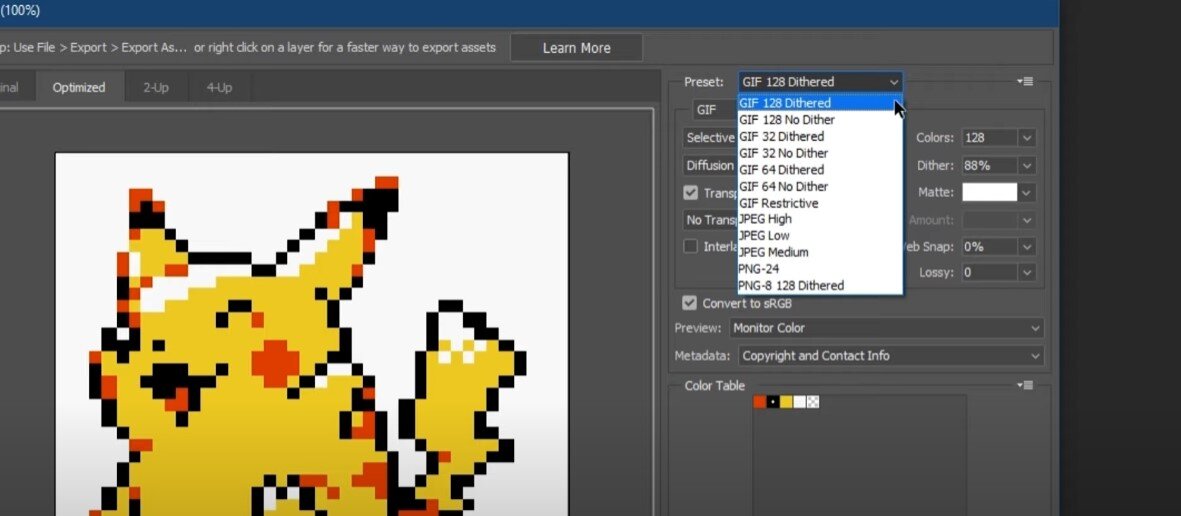Open the Dither percentage dropdown
Viewport: 1181px width, 516px height.
[1028, 166]
